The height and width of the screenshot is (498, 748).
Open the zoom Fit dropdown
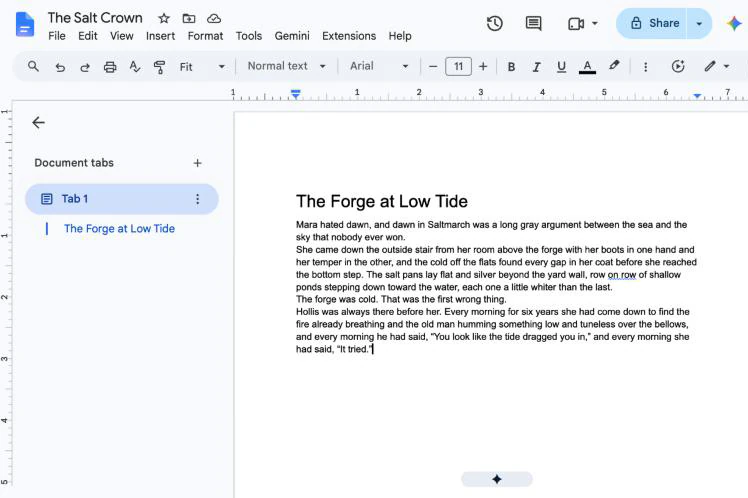202,67
